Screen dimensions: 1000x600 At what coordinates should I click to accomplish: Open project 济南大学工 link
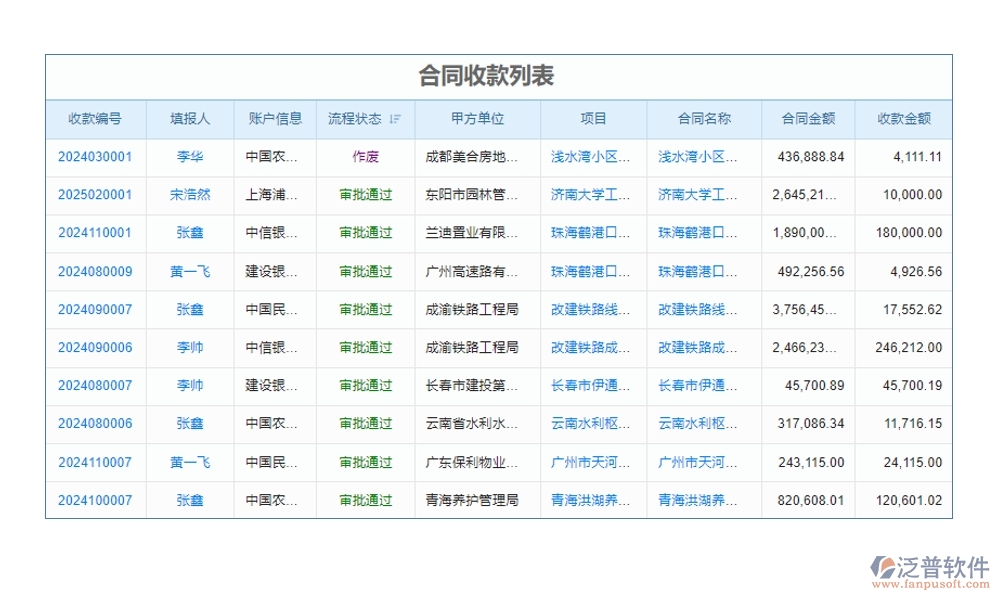coord(592,195)
